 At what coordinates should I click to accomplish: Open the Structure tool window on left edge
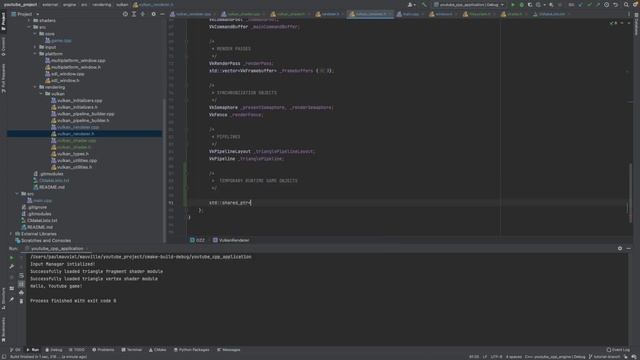point(4,299)
